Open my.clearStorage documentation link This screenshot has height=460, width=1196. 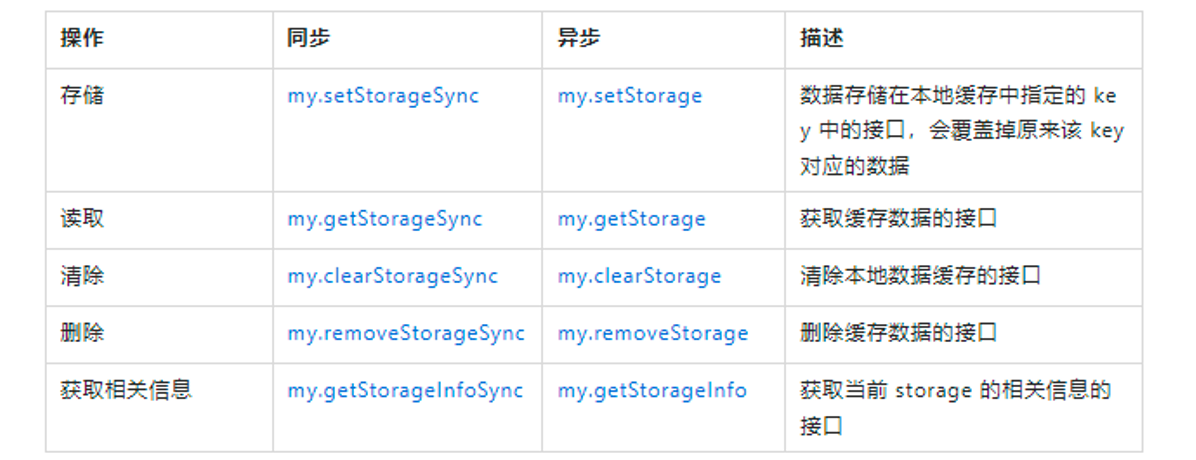coord(639,276)
